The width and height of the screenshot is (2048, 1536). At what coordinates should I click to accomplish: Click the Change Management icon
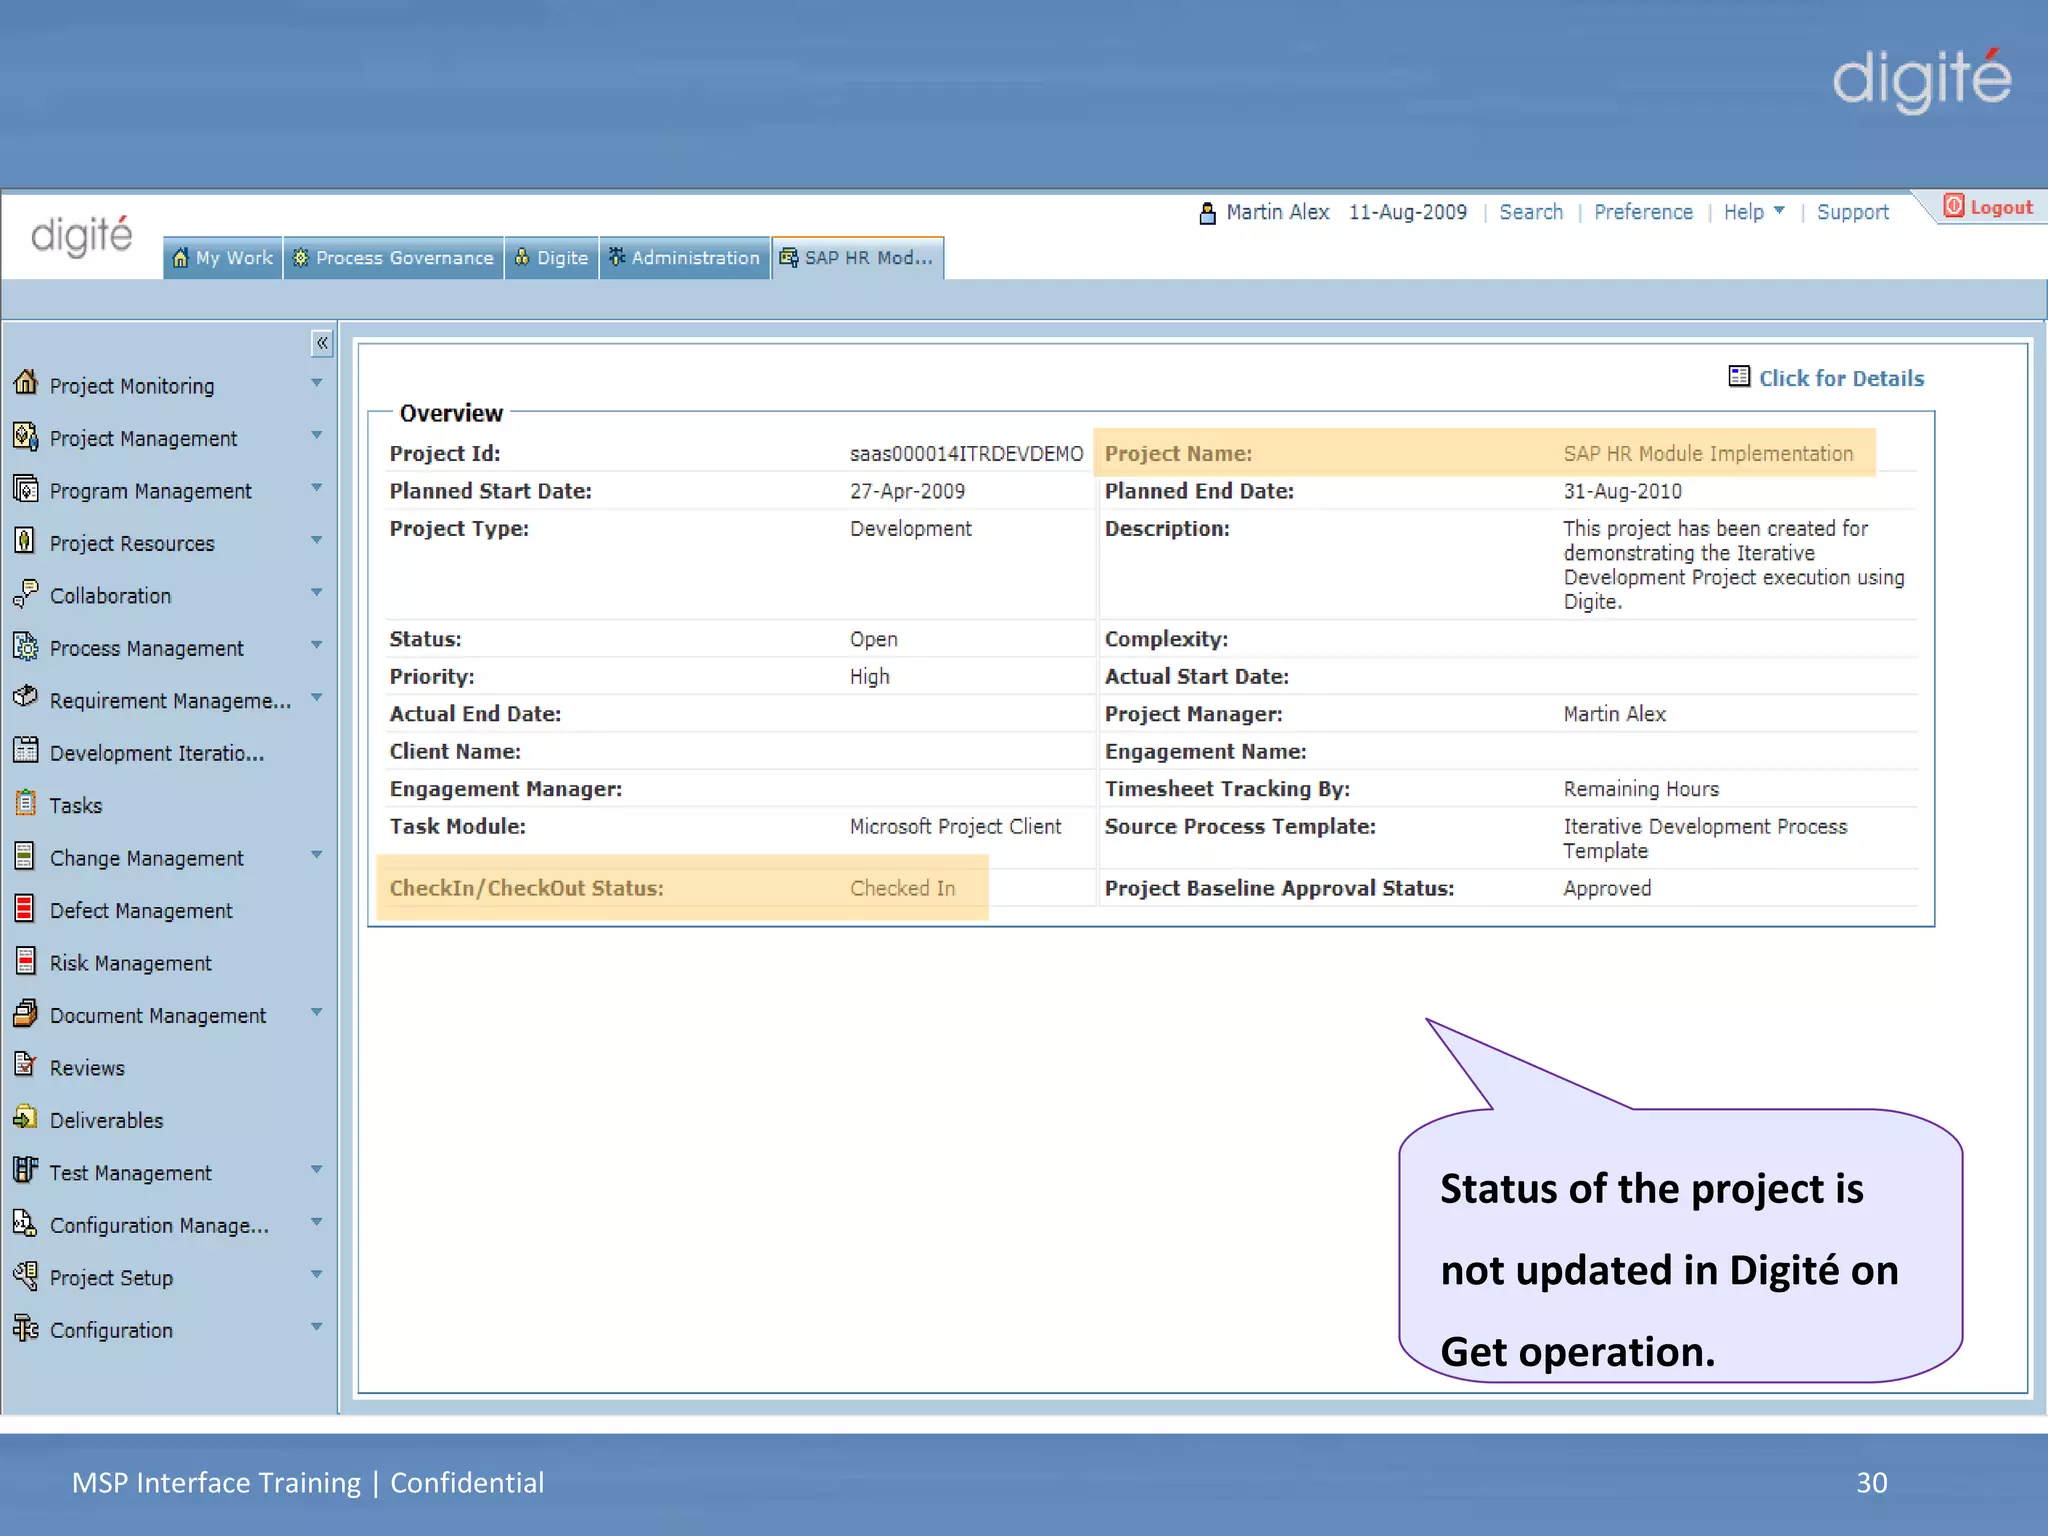26,855
